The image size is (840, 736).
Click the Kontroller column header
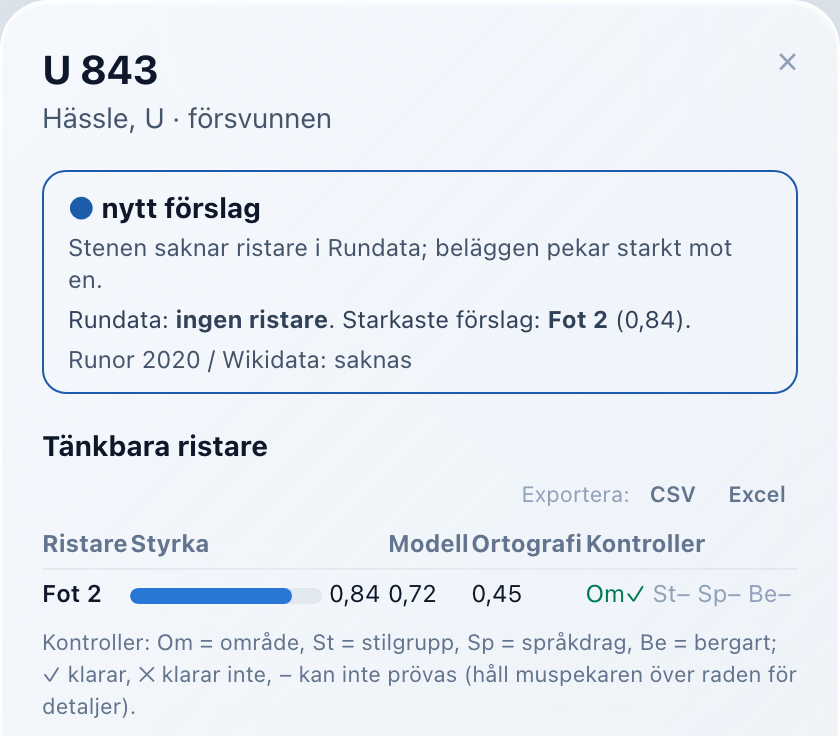pyautogui.click(x=645, y=544)
